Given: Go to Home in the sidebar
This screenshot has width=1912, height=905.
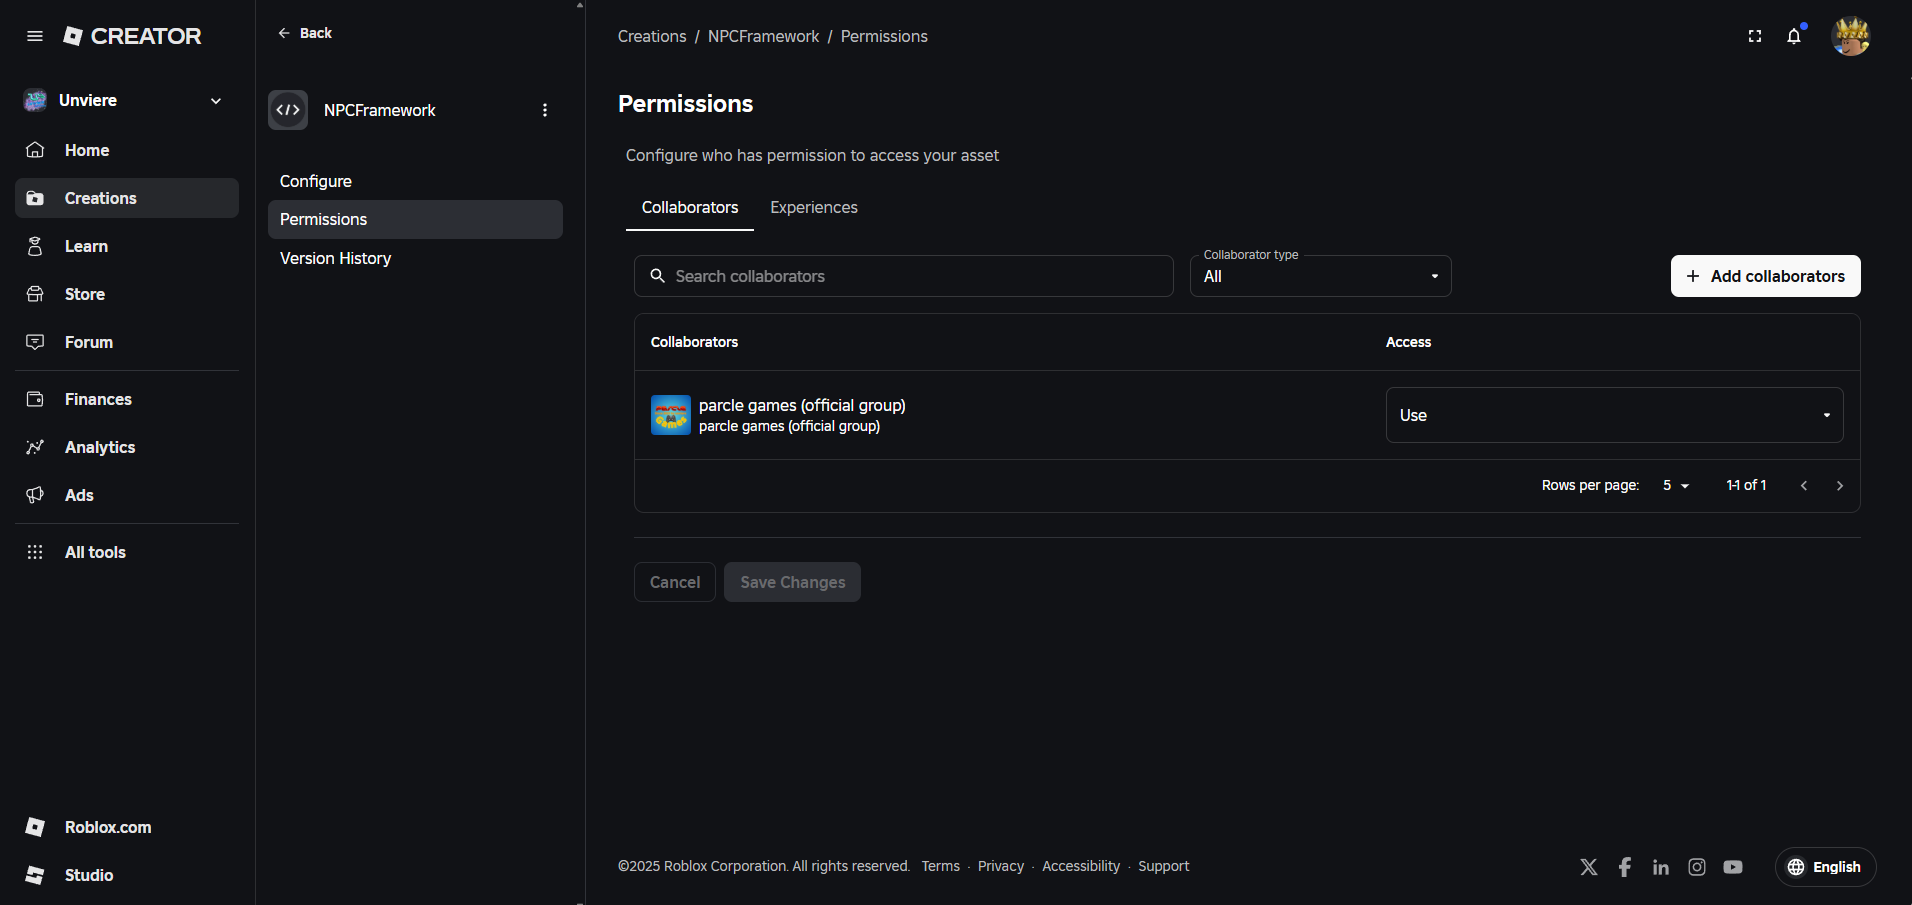Looking at the screenshot, I should tap(127, 150).
